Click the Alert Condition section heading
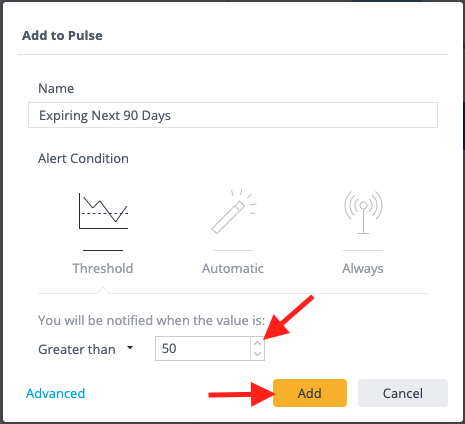Viewport: 465px width, 424px height. (x=83, y=158)
